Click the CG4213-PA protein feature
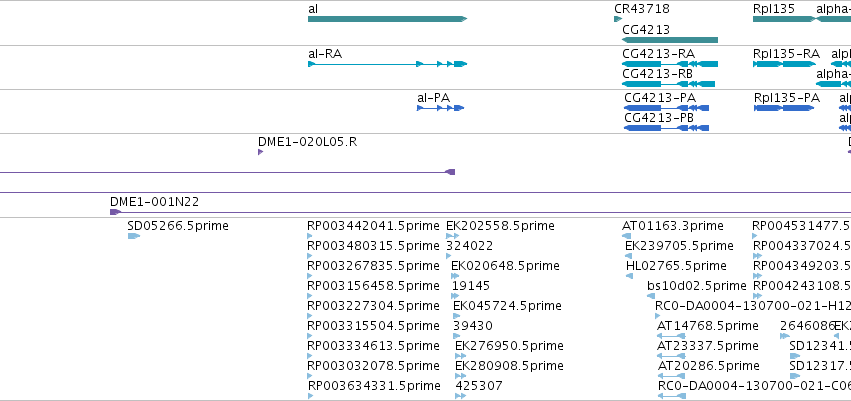The width and height of the screenshot is (851, 401). click(x=666, y=108)
